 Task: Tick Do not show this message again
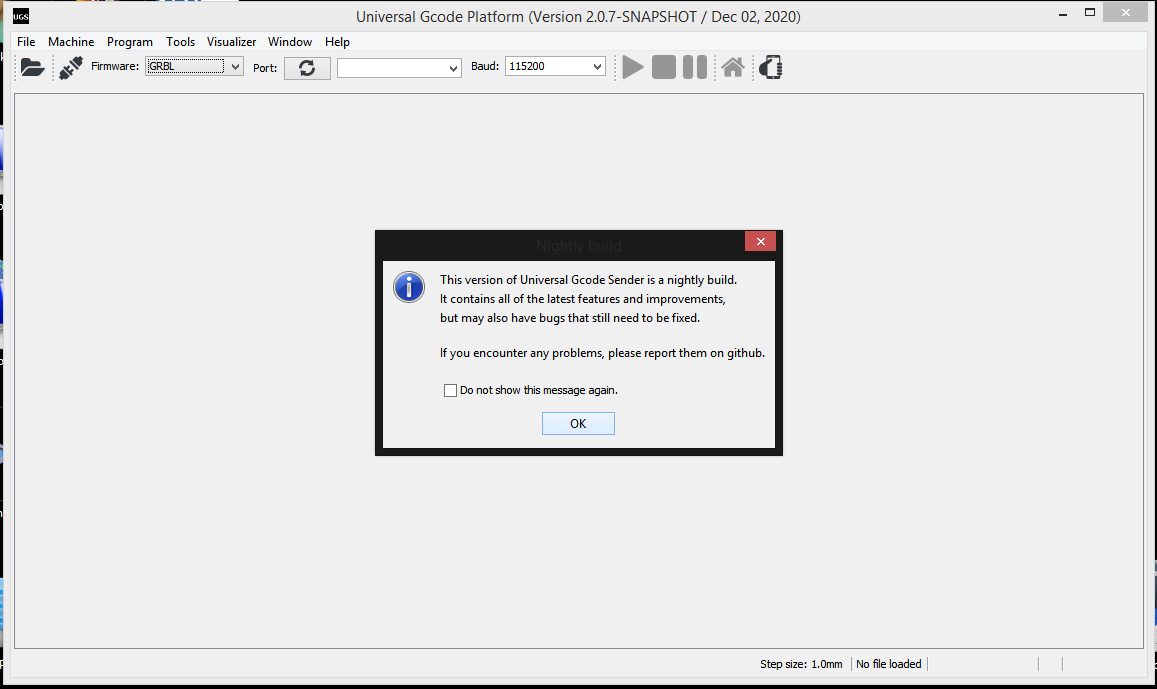tap(450, 390)
